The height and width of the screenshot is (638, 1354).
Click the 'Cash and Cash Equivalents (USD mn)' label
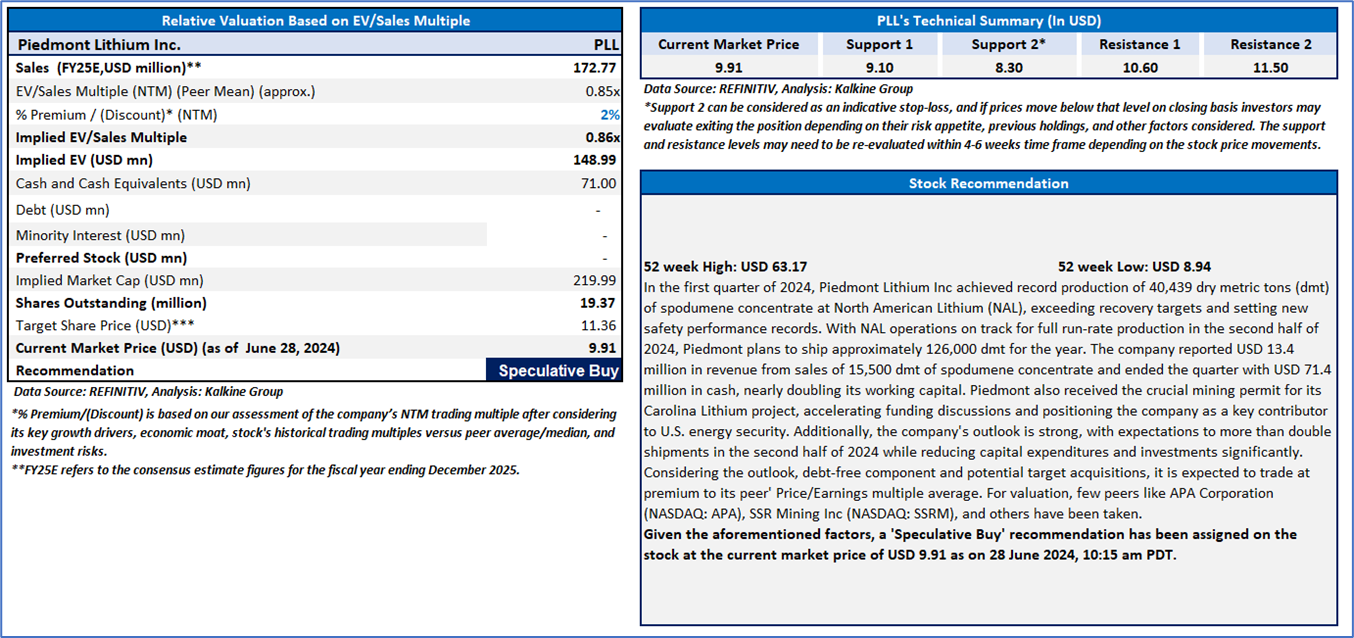point(133,184)
